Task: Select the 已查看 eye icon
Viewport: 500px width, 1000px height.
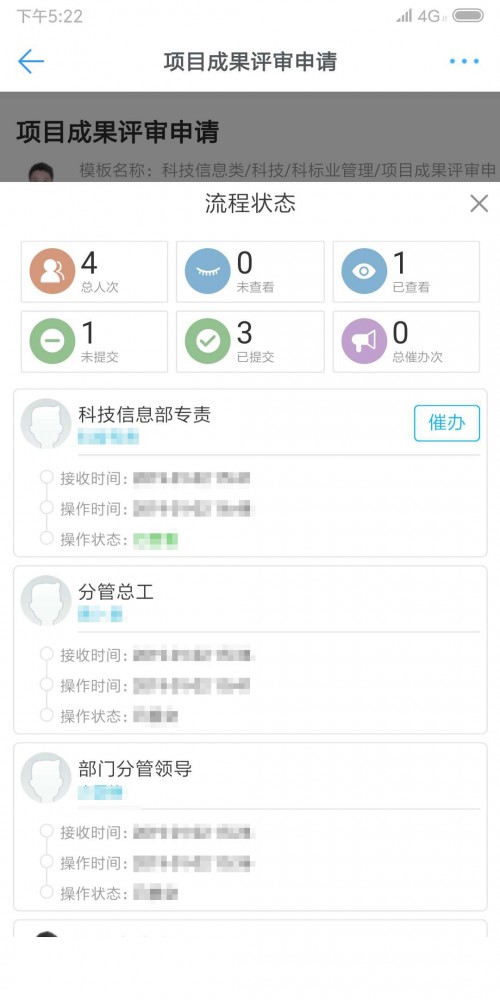Action: click(x=364, y=271)
